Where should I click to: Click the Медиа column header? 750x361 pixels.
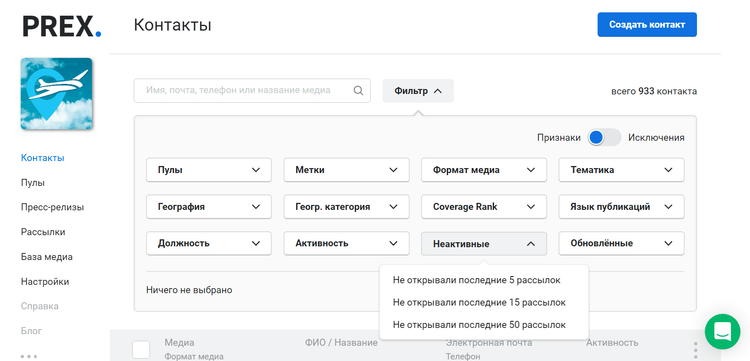[179, 343]
